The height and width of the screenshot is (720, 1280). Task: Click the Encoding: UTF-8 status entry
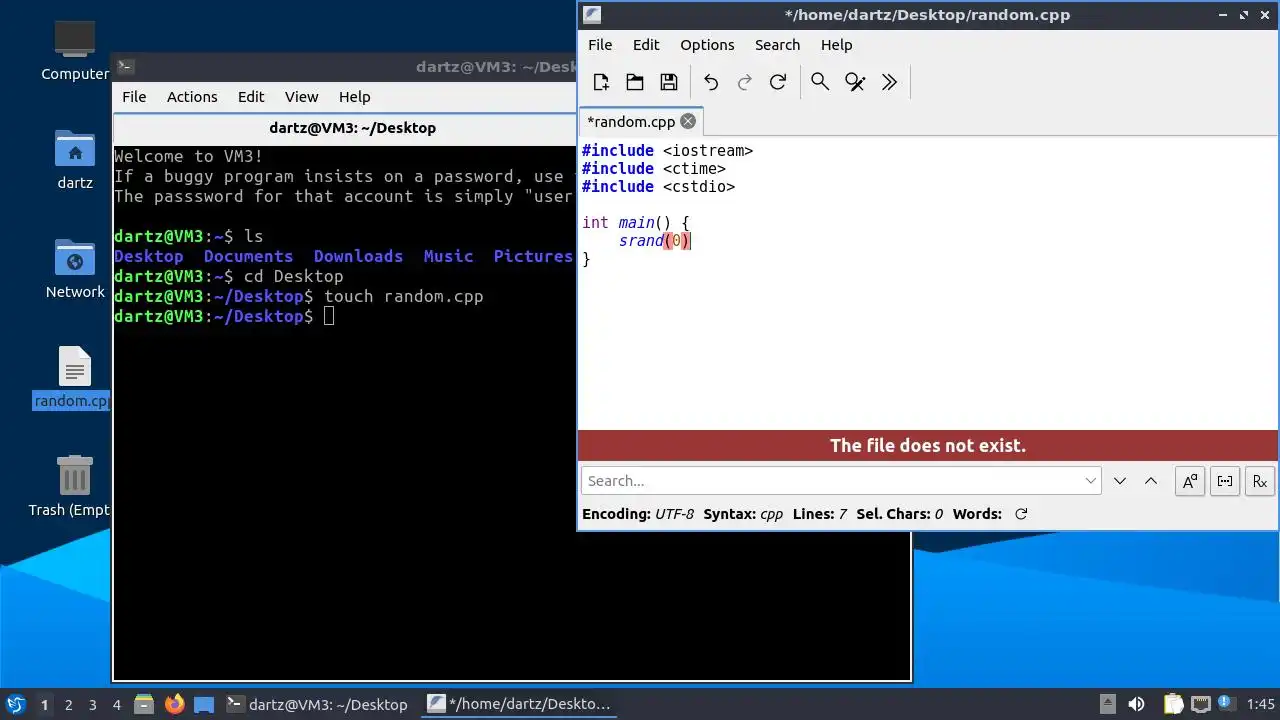pyautogui.click(x=637, y=514)
